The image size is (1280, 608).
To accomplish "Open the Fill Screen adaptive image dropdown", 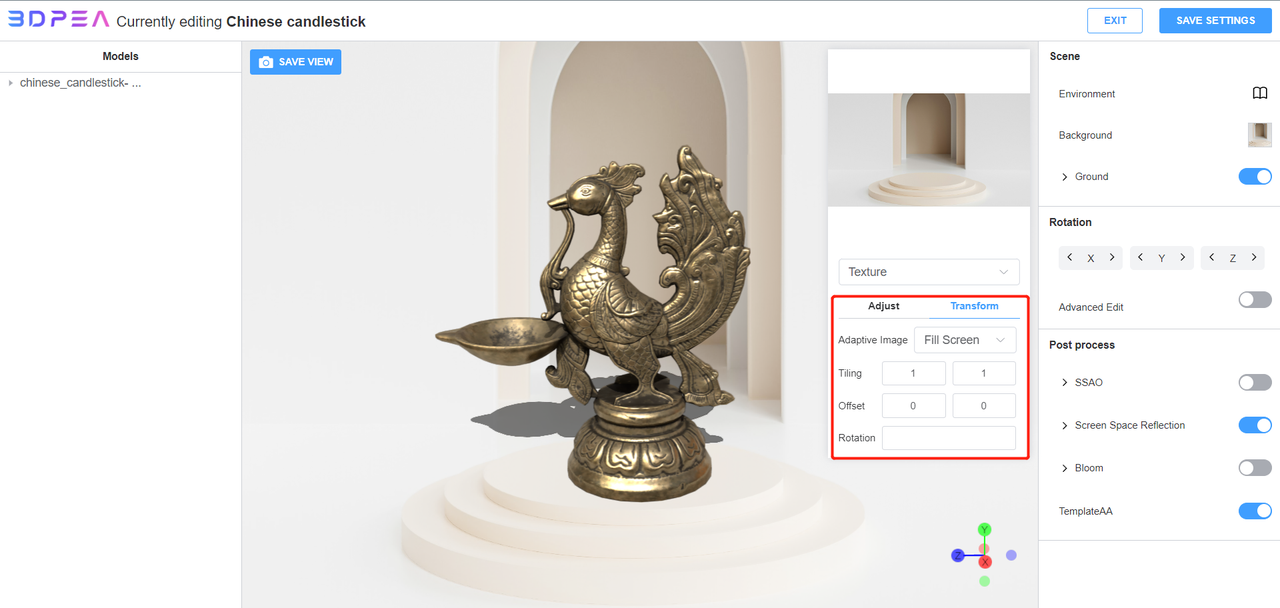I will (965, 340).
